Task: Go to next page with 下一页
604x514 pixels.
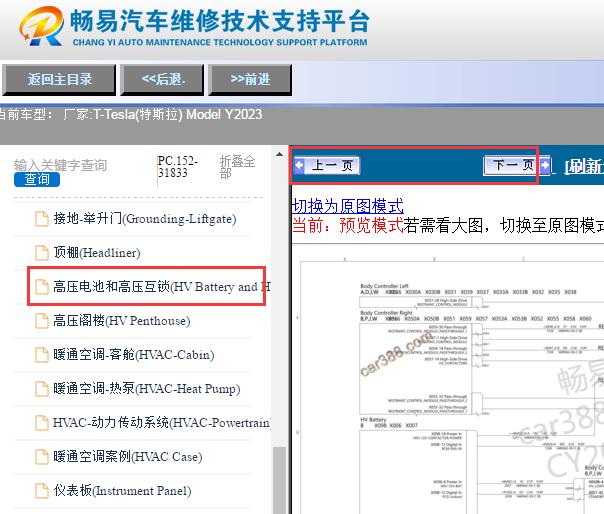Action: pos(512,166)
